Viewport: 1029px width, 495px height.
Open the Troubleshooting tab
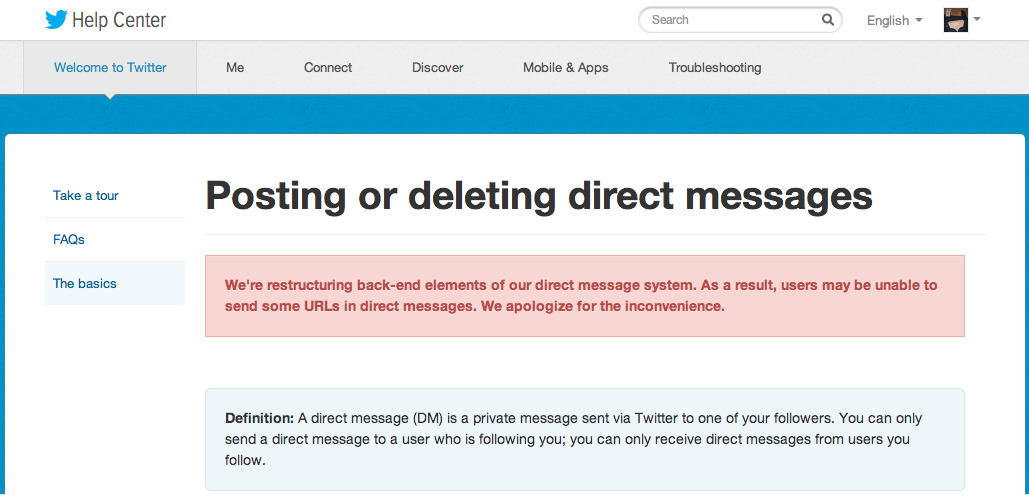pyautogui.click(x=715, y=68)
